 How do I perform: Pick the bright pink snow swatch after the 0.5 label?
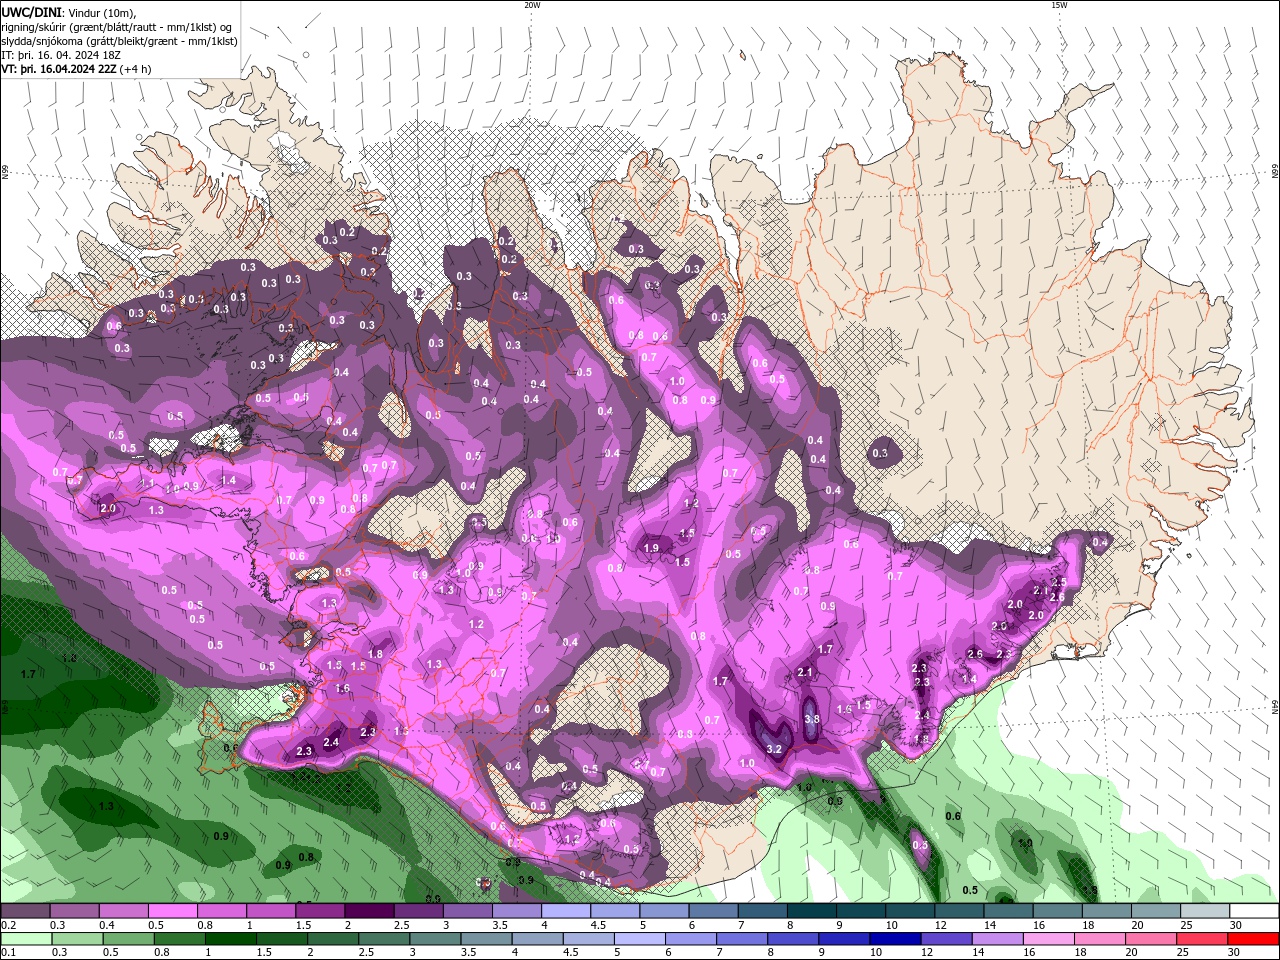coord(173,910)
